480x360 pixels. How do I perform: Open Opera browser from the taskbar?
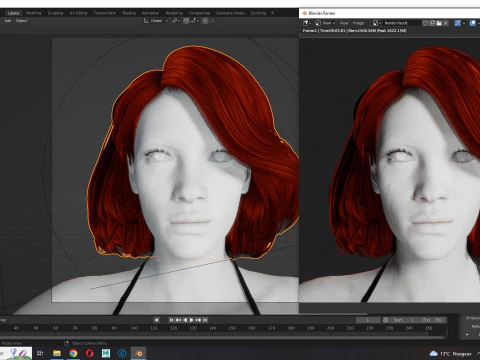click(90, 353)
